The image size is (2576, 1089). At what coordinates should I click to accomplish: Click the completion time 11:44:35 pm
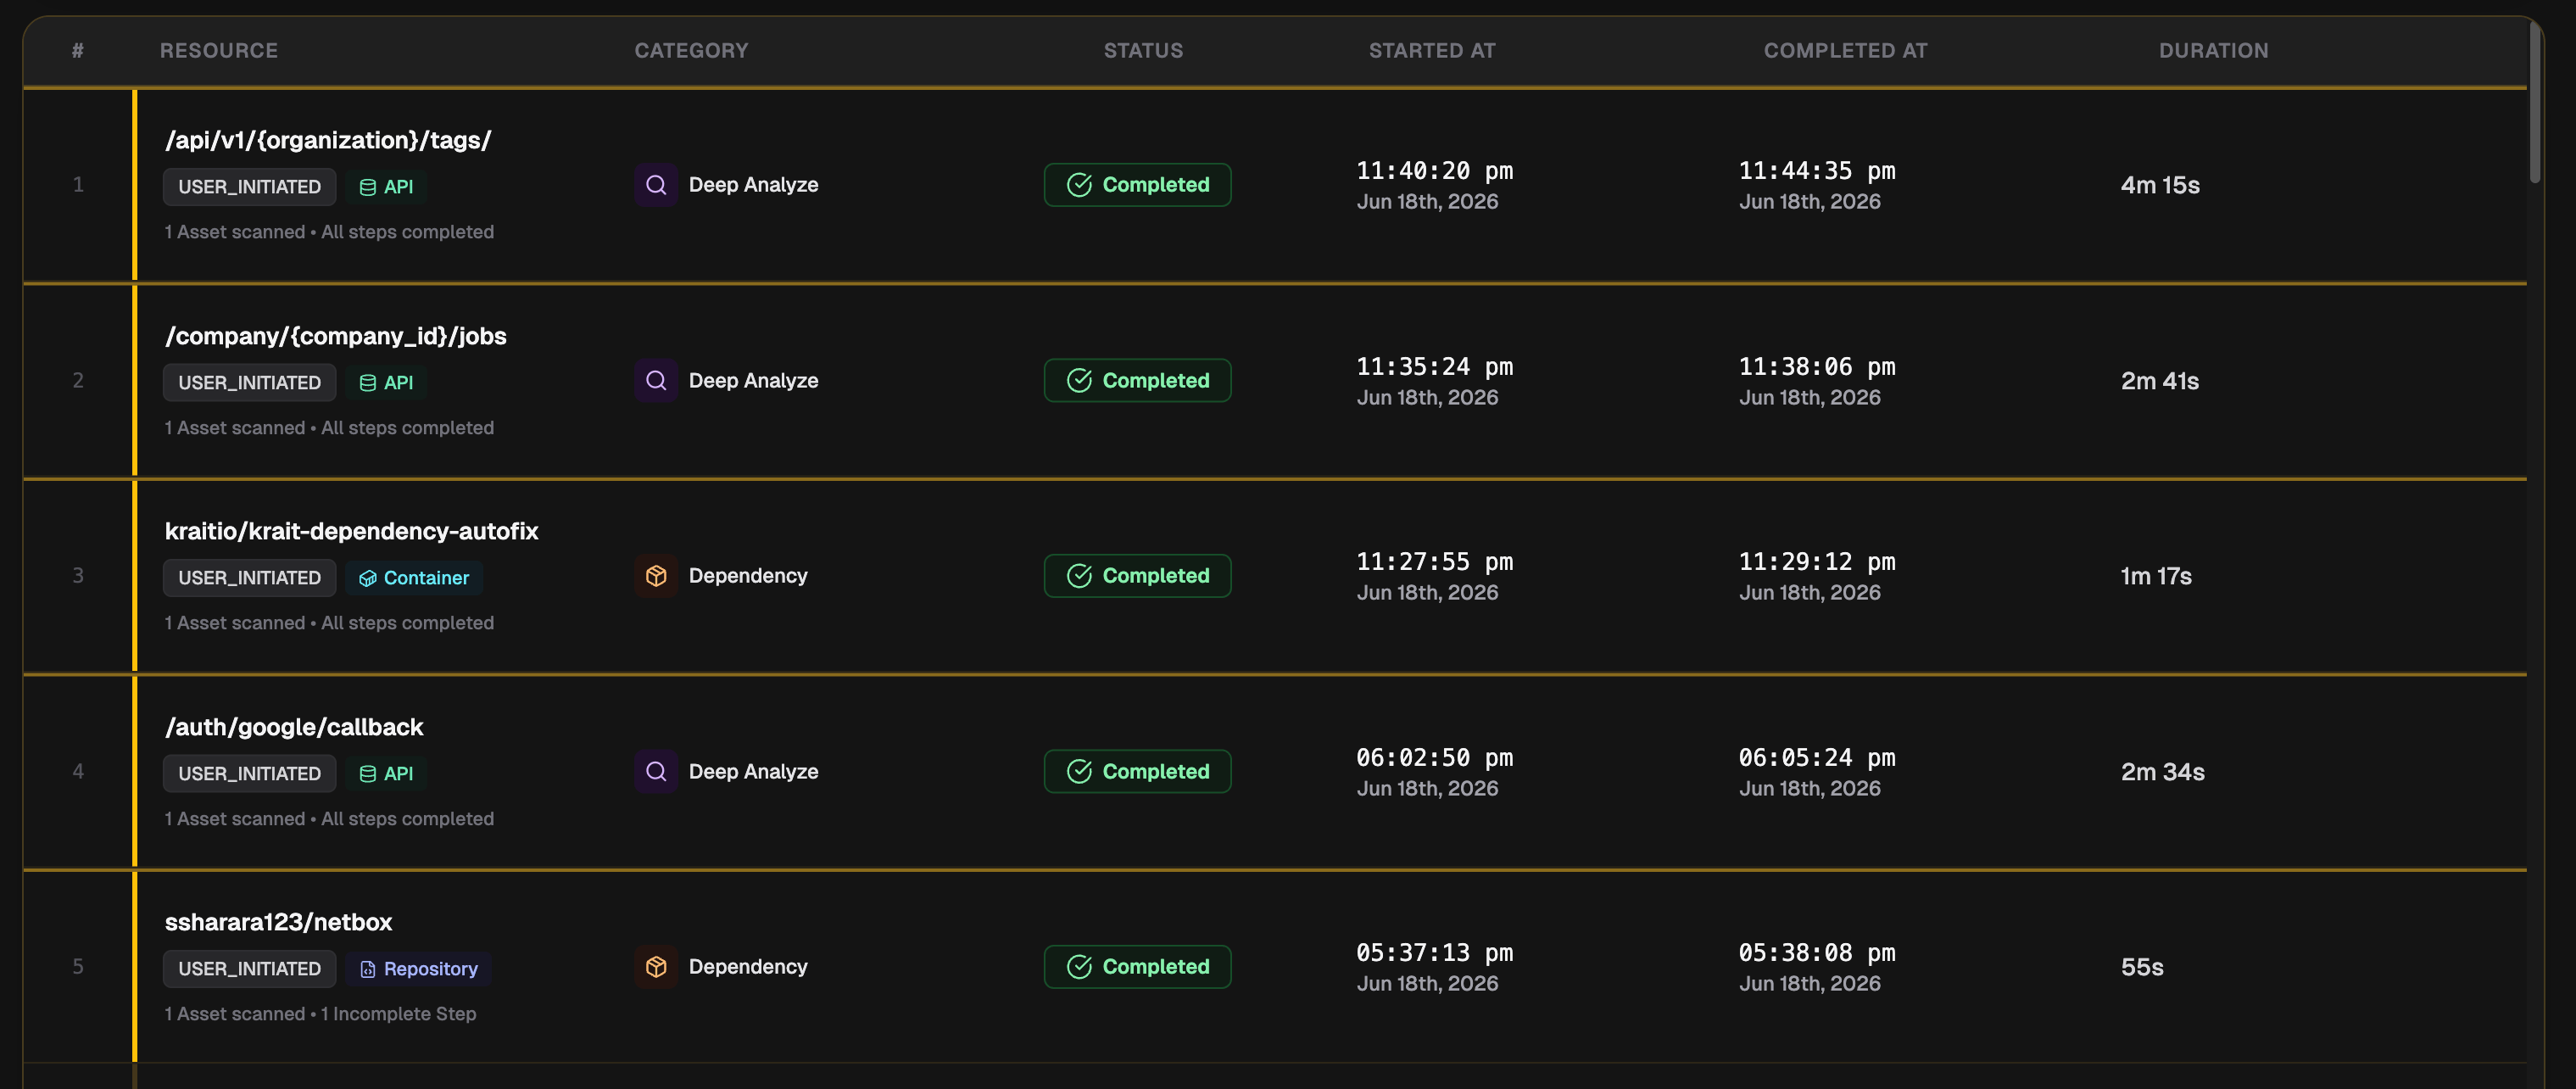point(1817,171)
